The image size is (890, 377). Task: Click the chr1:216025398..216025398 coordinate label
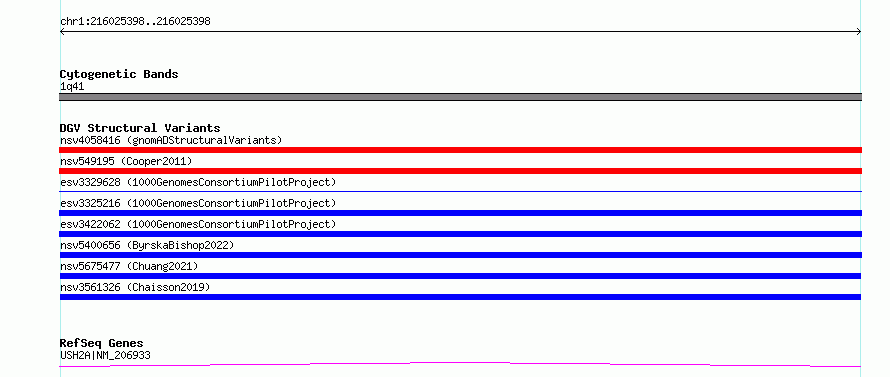point(135,22)
